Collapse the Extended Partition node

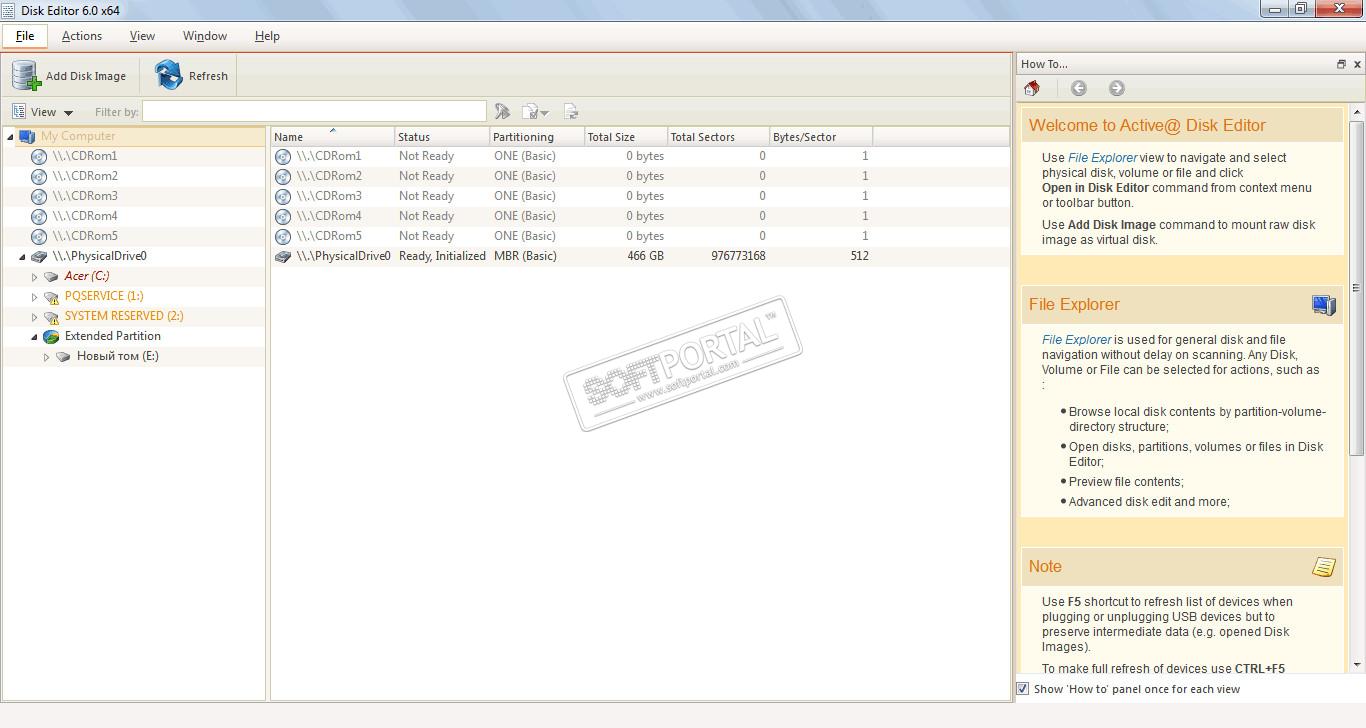click(x=34, y=336)
